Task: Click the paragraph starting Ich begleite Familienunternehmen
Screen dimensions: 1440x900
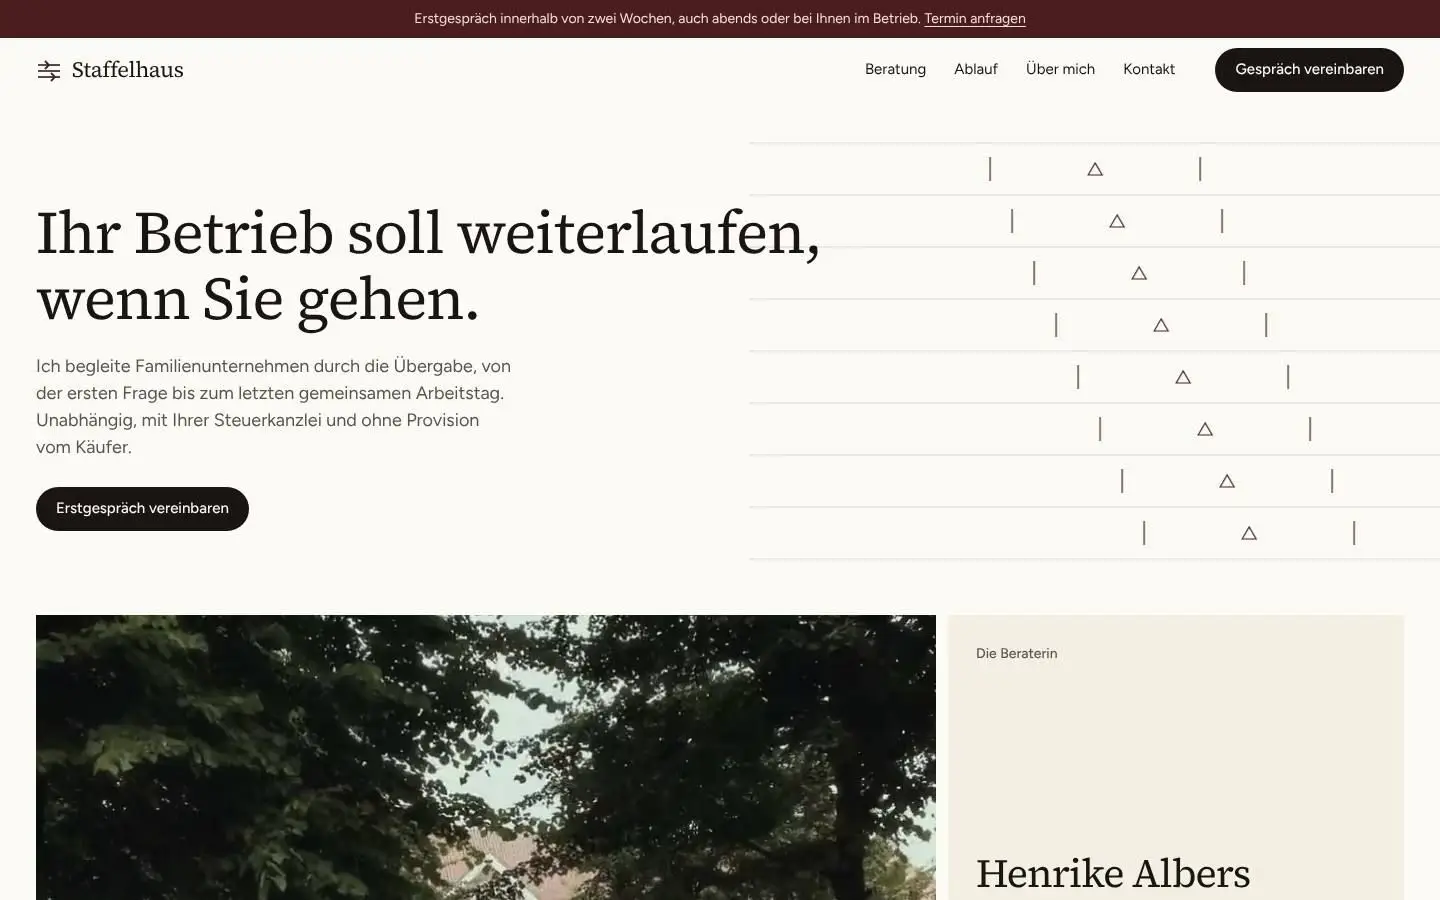Action: [274, 407]
